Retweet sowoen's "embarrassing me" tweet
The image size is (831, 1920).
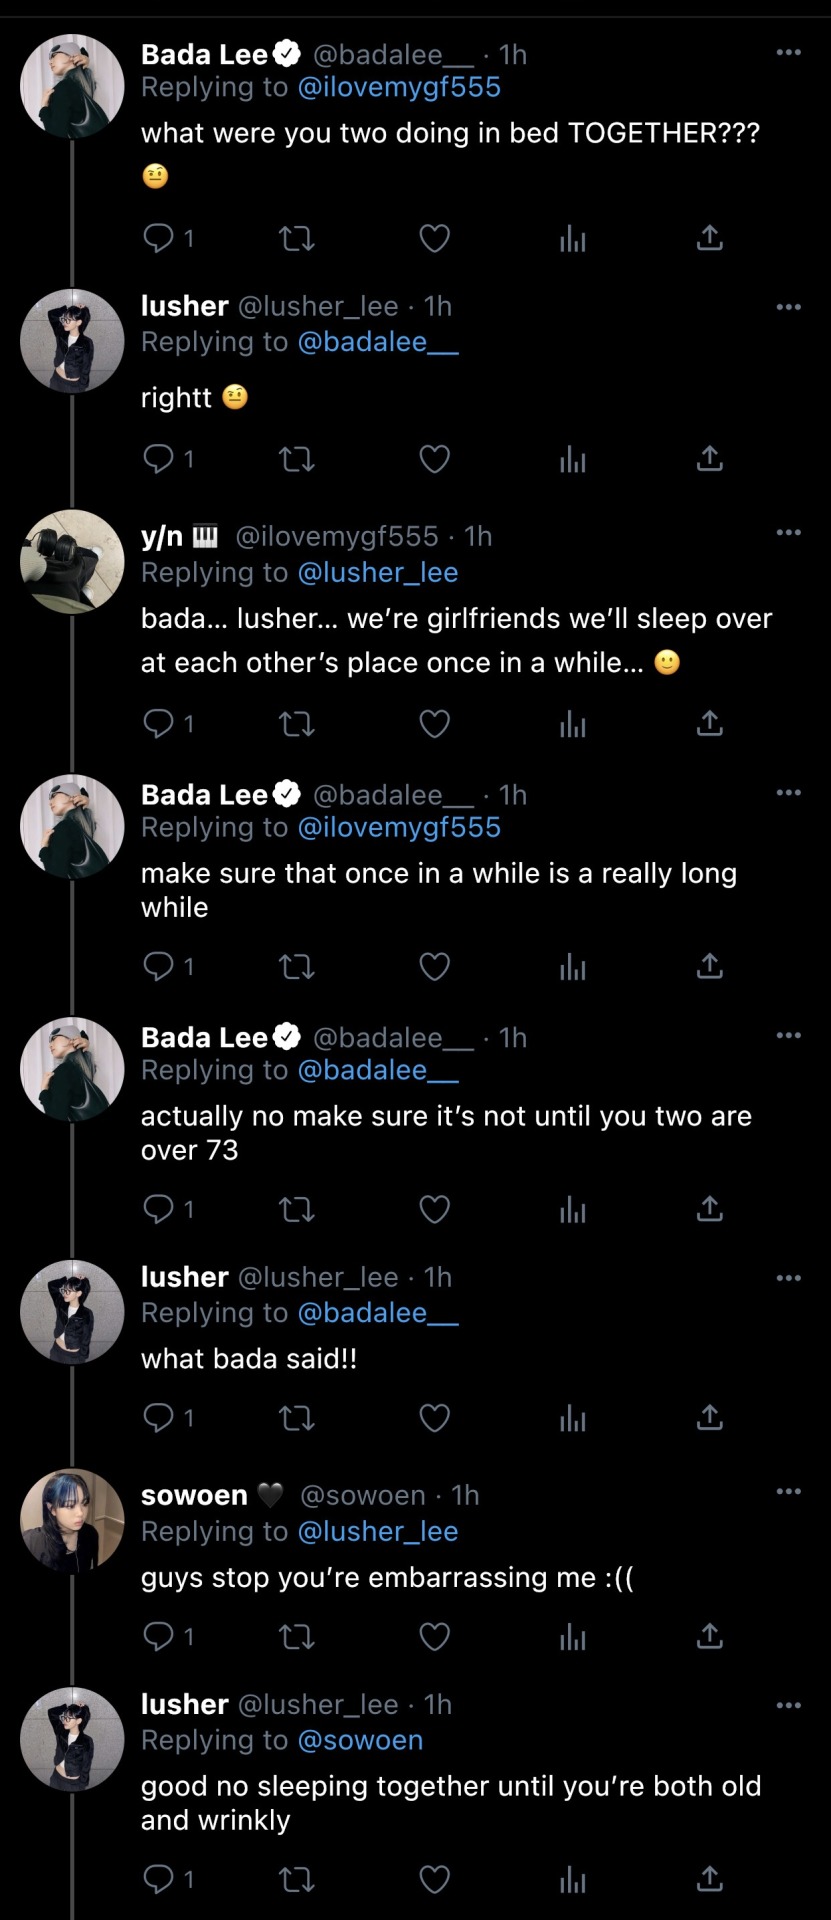click(296, 1637)
